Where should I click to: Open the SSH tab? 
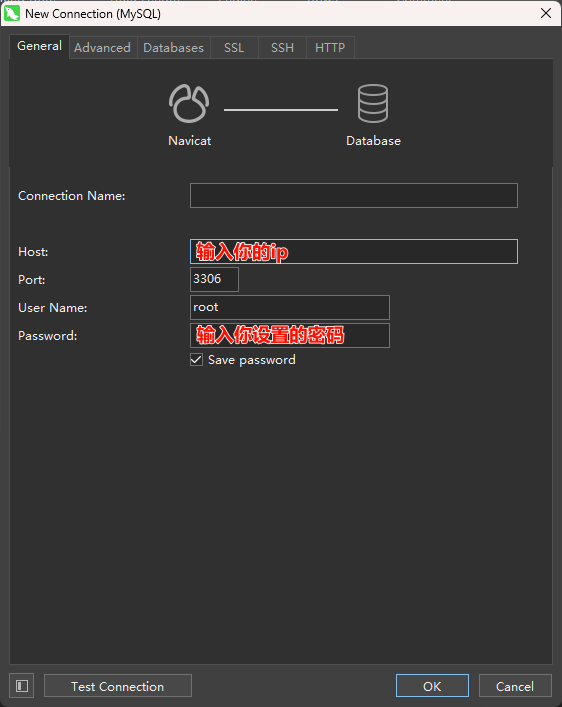pyautogui.click(x=282, y=48)
